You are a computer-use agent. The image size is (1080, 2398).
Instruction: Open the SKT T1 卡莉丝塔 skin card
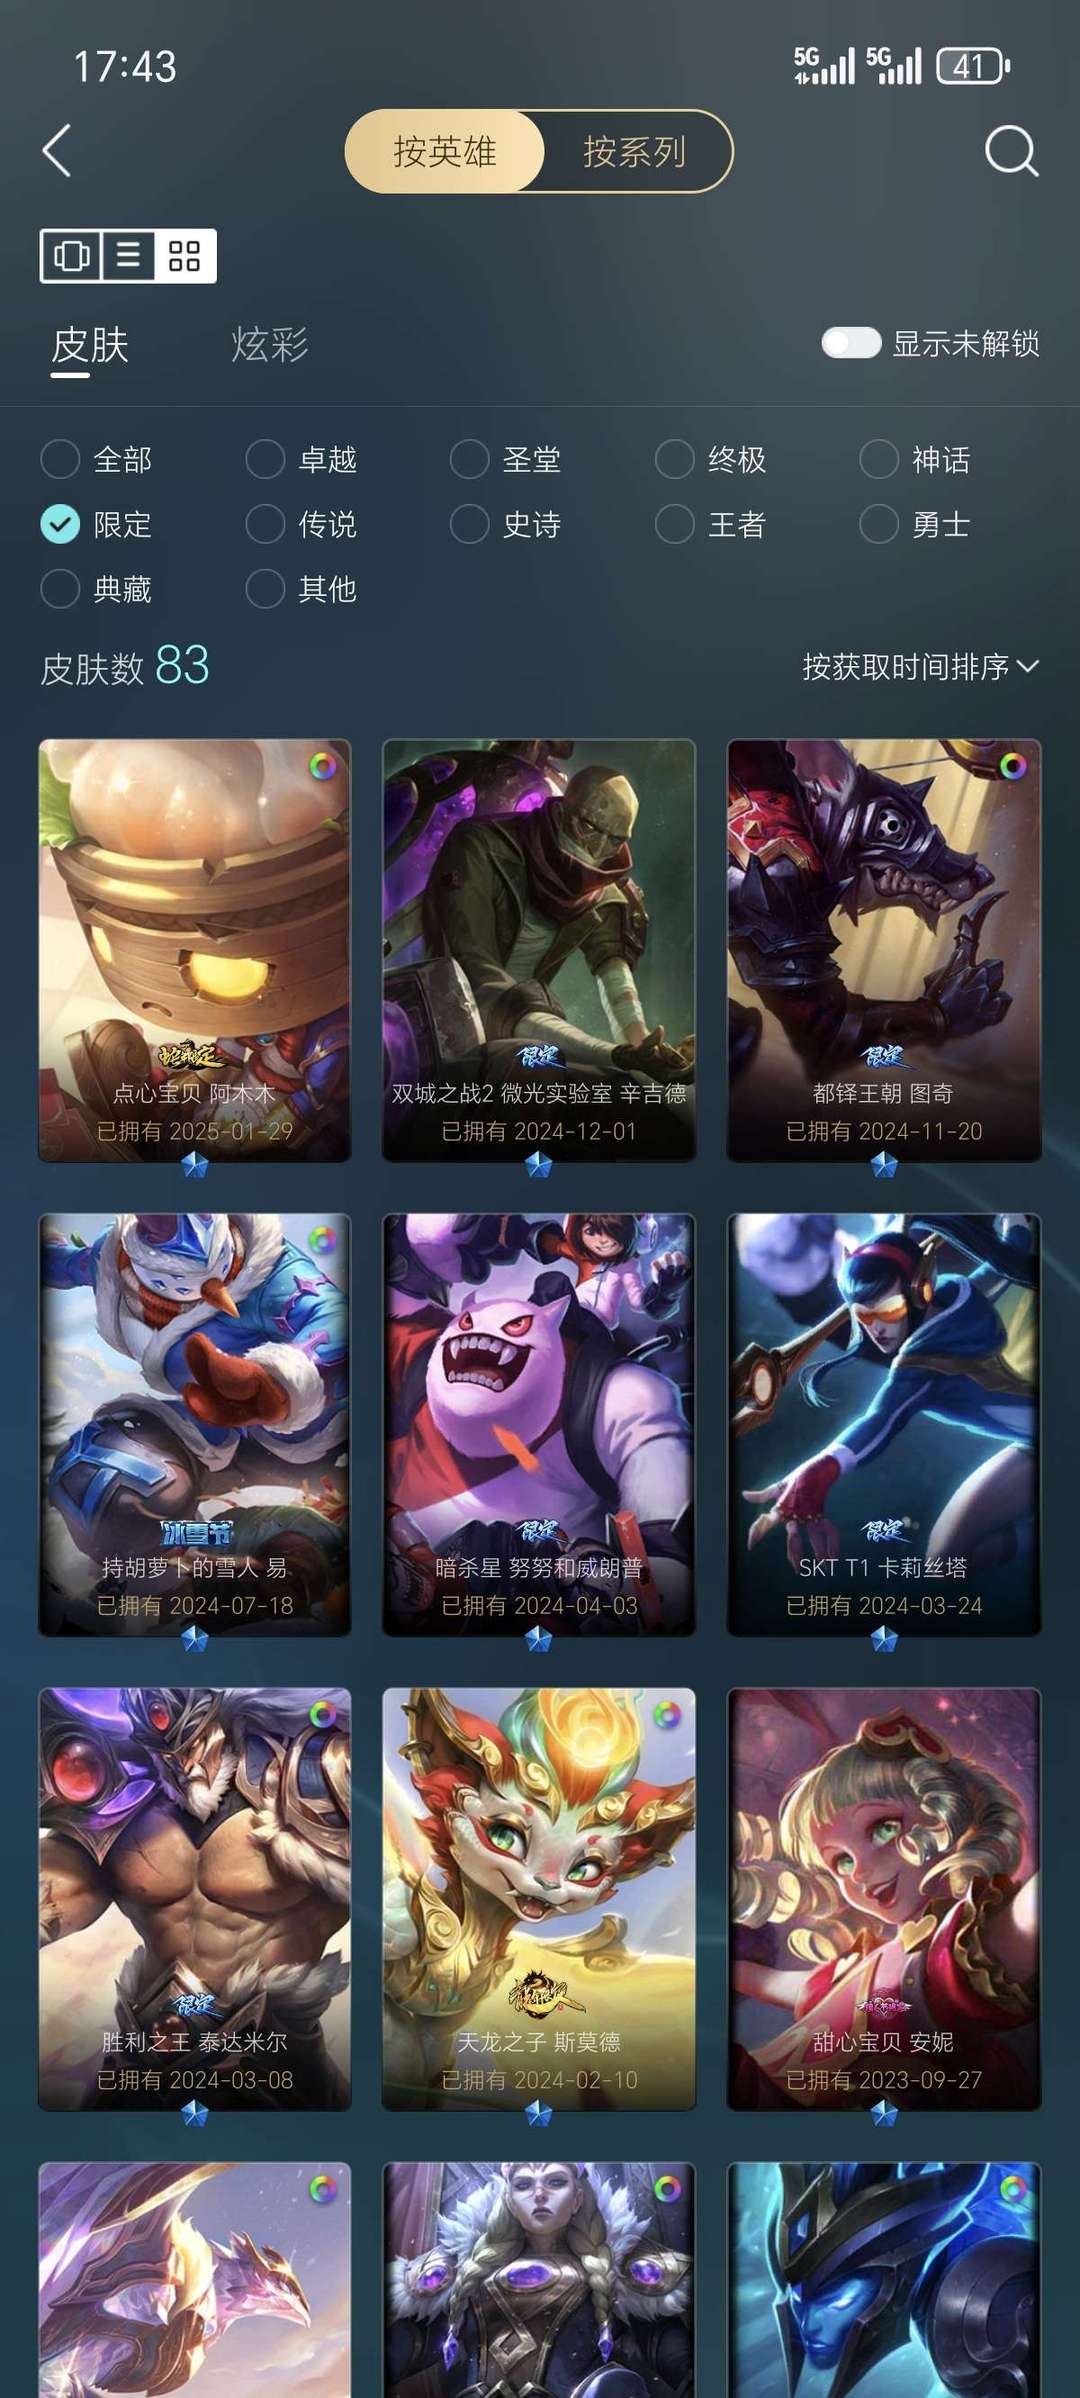(884, 1425)
